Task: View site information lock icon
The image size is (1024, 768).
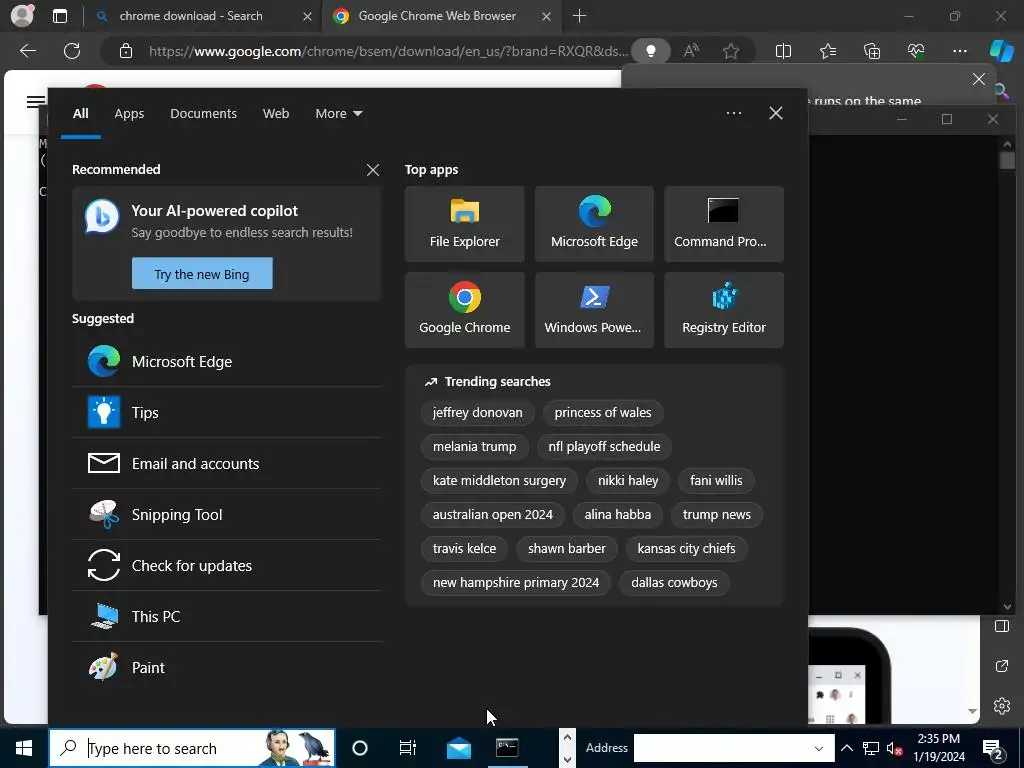Action: (126, 51)
